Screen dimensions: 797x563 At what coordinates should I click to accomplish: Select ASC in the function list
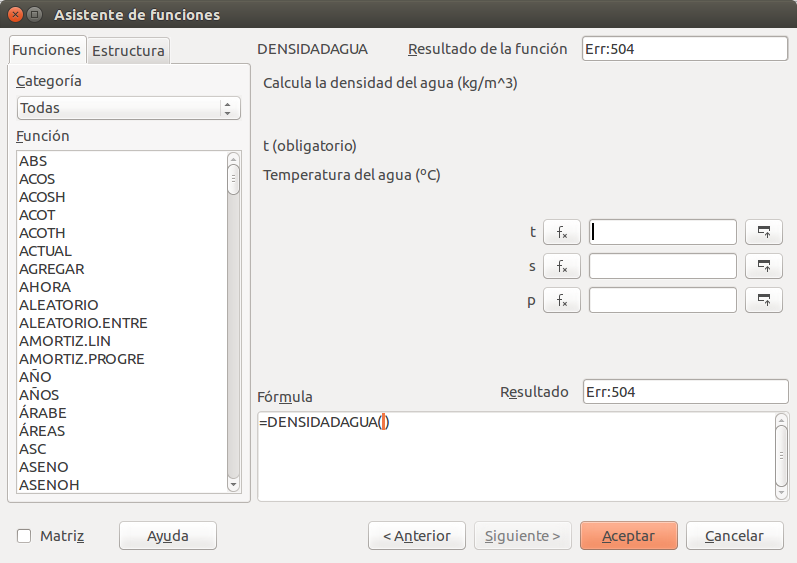coord(122,449)
